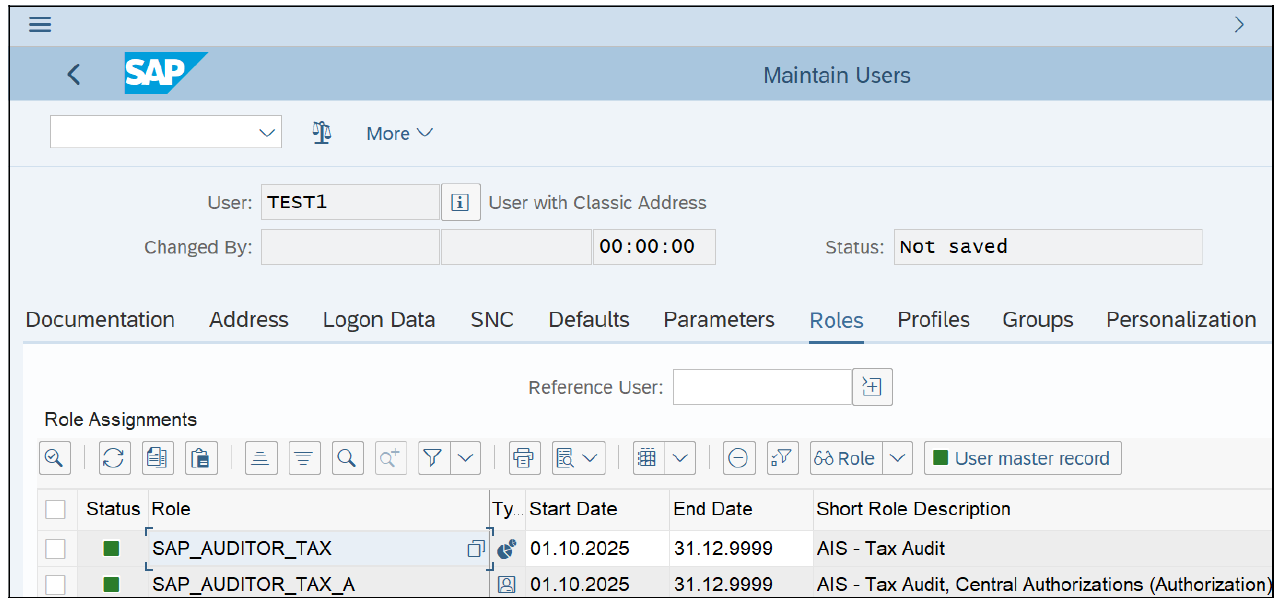Check the SAP_AUDITOR_TAX row checkbox
This screenshot has height=605, width=1283.
[x=56, y=548]
